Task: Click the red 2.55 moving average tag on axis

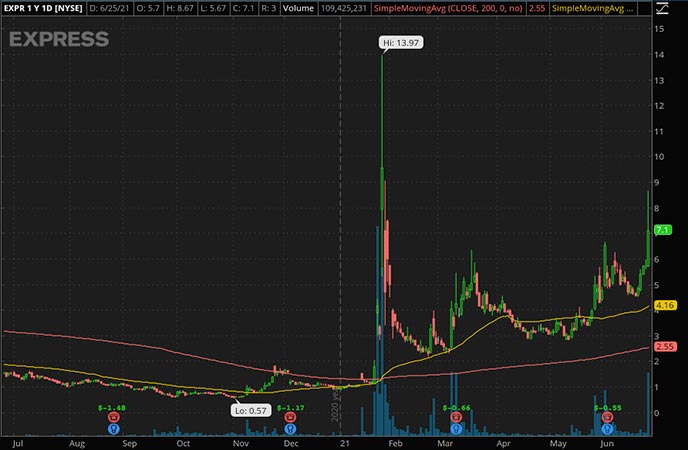Action: point(665,346)
